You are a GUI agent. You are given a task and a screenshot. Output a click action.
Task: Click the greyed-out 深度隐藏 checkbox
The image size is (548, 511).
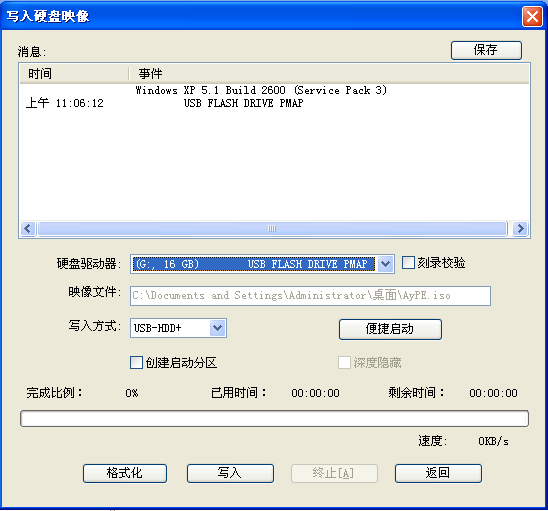point(344,362)
